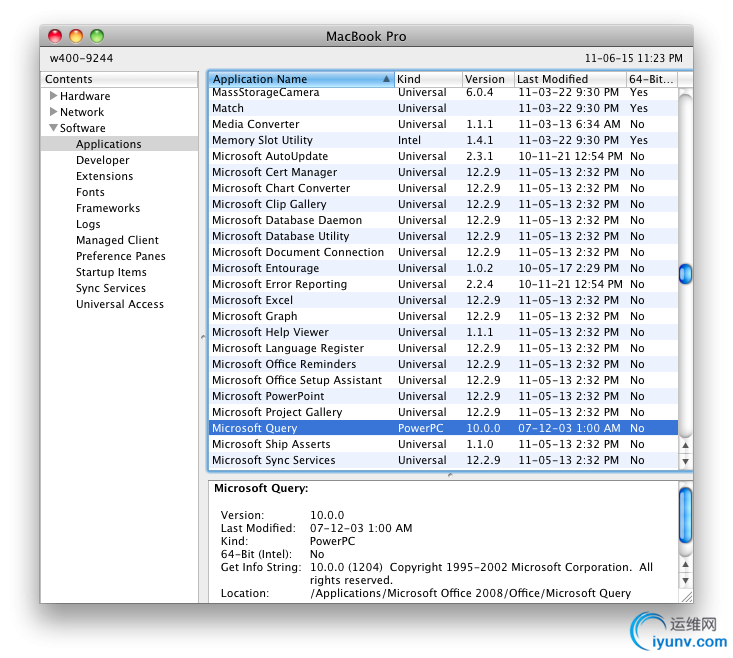733x658 pixels.
Task: Select the Microsoft Sync Services row
Action: 443,460
